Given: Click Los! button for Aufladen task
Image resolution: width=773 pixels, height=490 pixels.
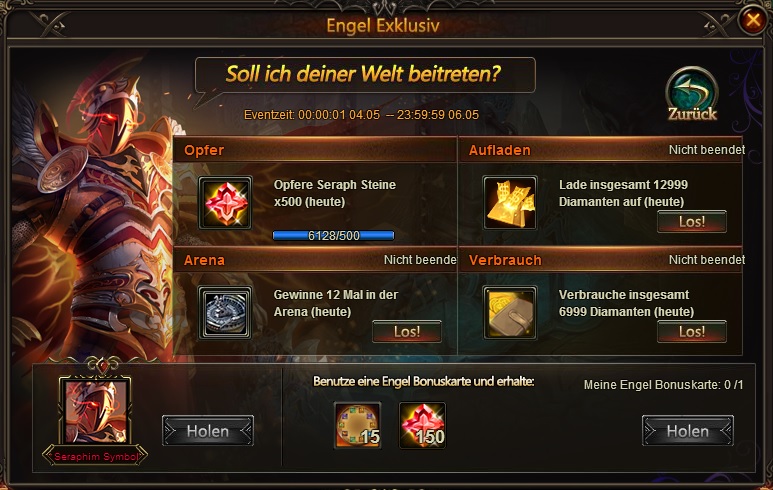Looking at the screenshot, I should pos(692,222).
